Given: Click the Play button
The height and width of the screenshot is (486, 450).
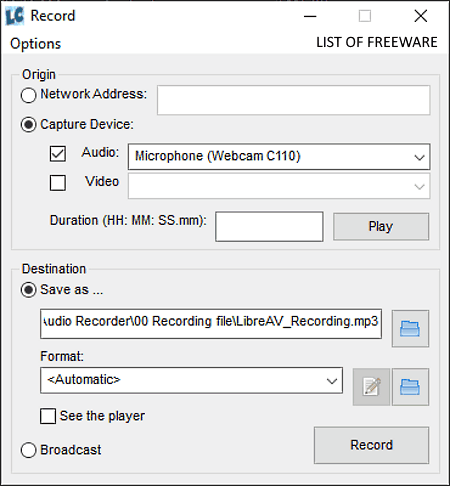Looking at the screenshot, I should (x=381, y=226).
